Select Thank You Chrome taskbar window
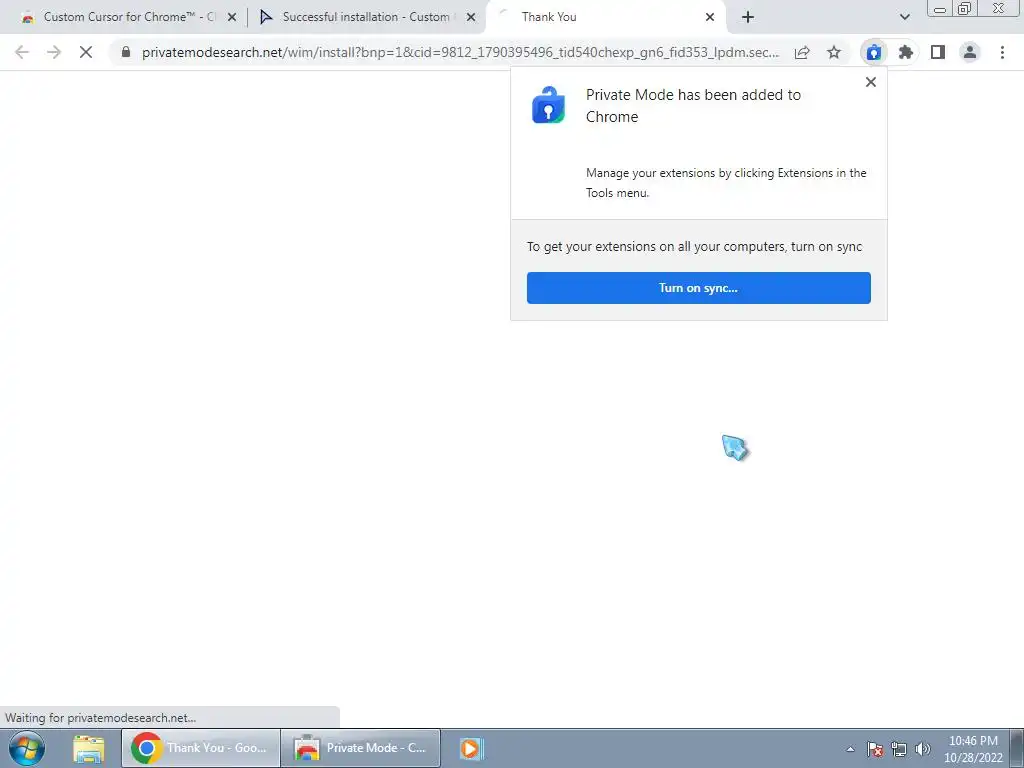 pyautogui.click(x=200, y=748)
